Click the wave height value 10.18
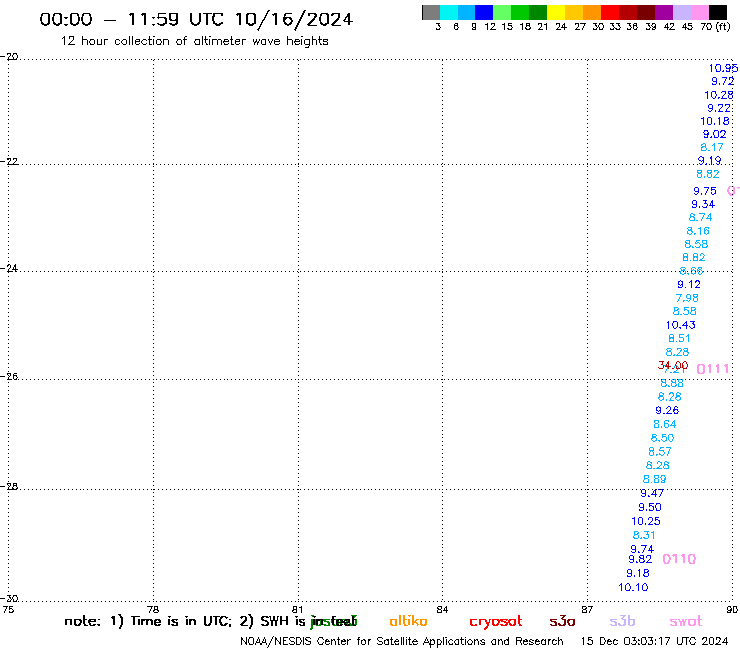740x650 pixels. [715, 121]
